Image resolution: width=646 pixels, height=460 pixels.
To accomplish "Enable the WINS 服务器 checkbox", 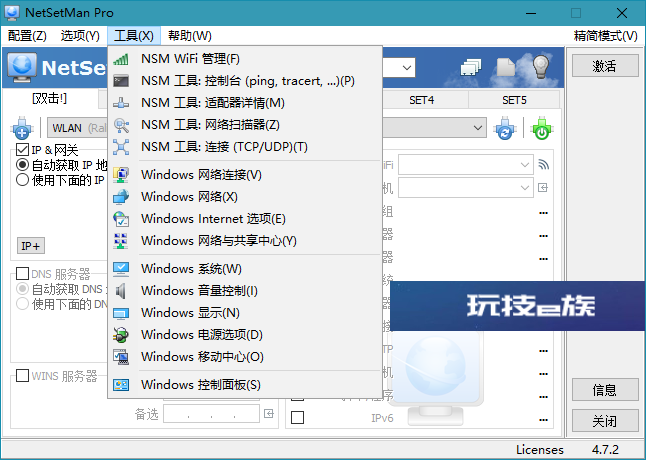I will click(22, 375).
